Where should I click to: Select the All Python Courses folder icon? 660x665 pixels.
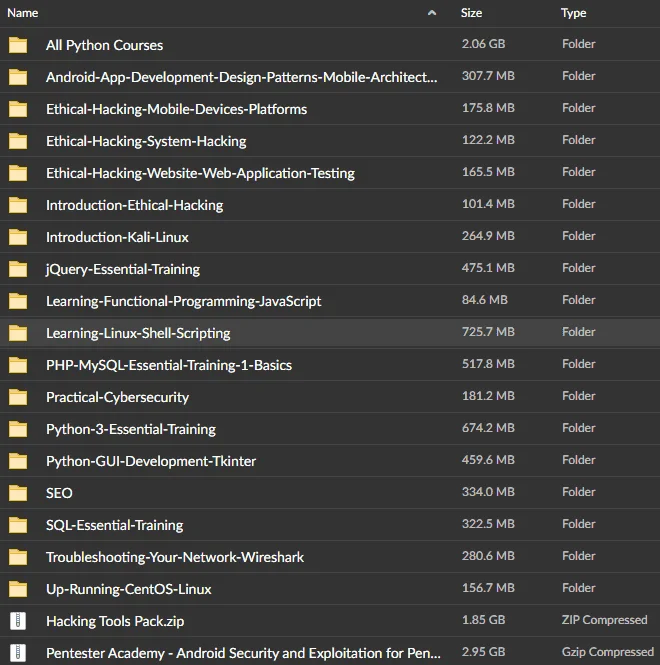pos(18,45)
